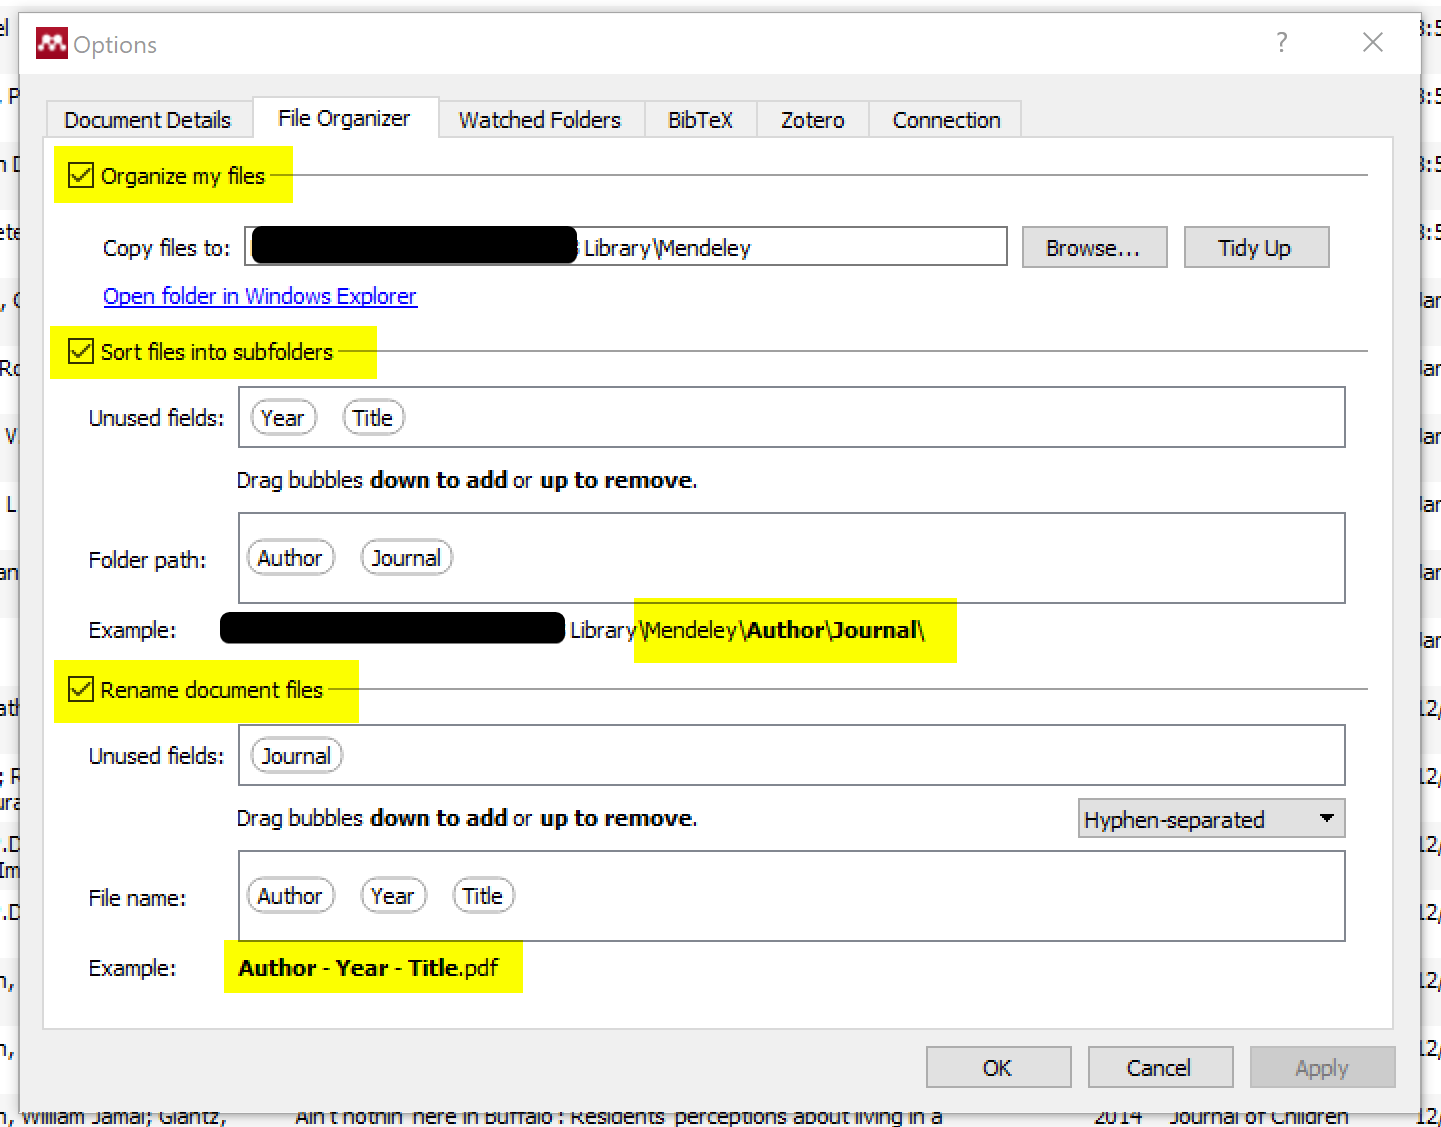Screen dimensions: 1441x1127
Task: Click the help question mark button
Action: click(1281, 42)
